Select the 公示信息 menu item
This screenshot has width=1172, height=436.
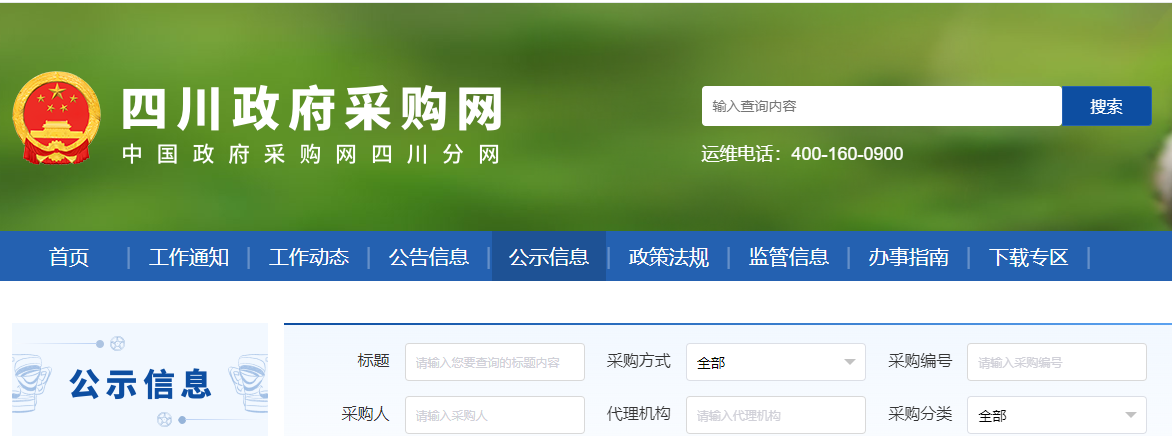pos(549,257)
